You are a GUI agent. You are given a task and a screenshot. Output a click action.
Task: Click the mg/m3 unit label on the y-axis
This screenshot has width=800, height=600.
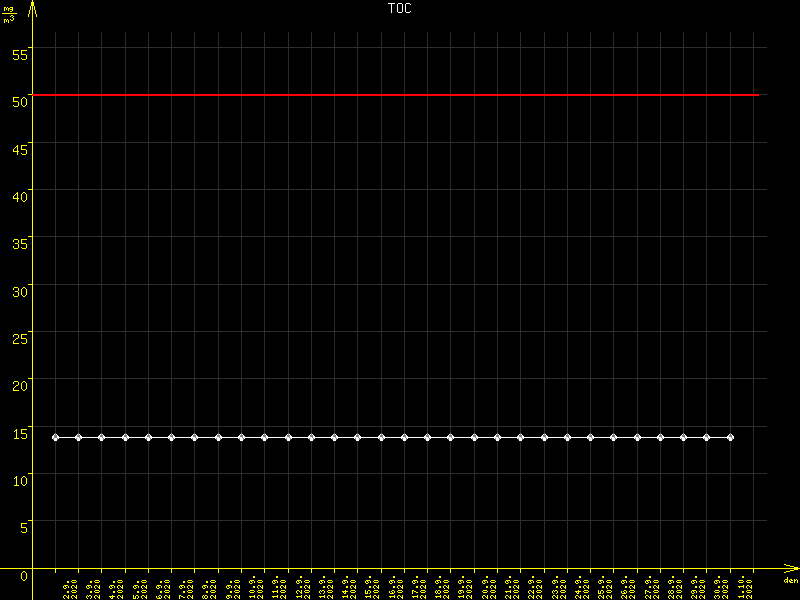point(9,13)
